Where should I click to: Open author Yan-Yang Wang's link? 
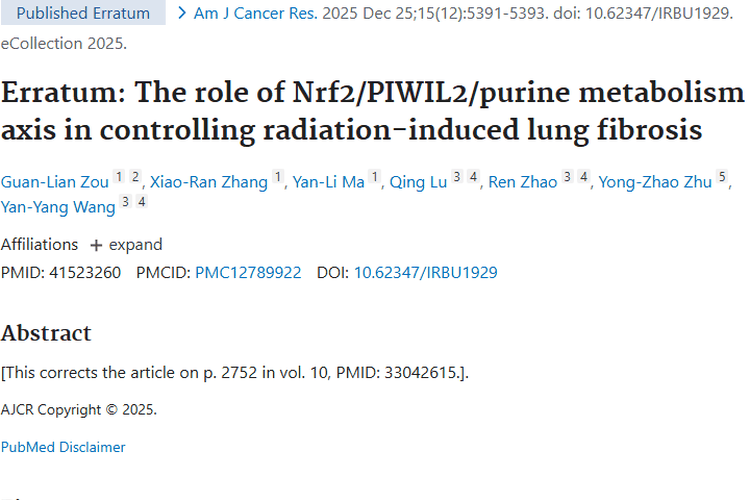(x=58, y=207)
